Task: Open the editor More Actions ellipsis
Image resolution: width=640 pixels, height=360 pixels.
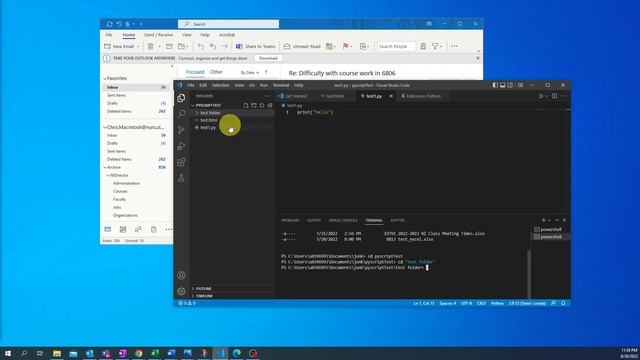Action: tap(563, 96)
